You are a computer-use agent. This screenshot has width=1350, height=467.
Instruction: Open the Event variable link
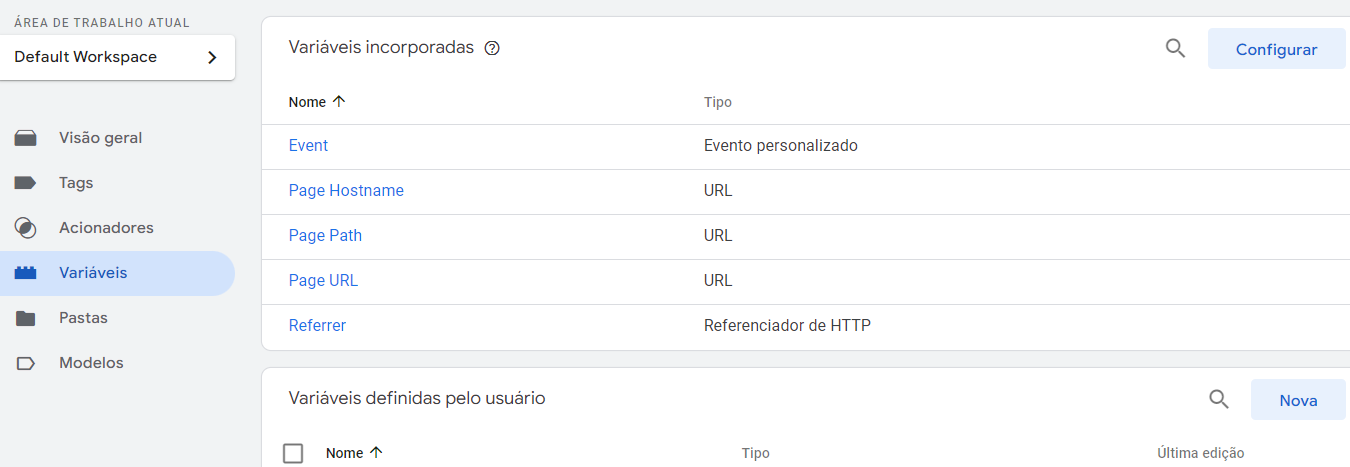pyautogui.click(x=308, y=146)
